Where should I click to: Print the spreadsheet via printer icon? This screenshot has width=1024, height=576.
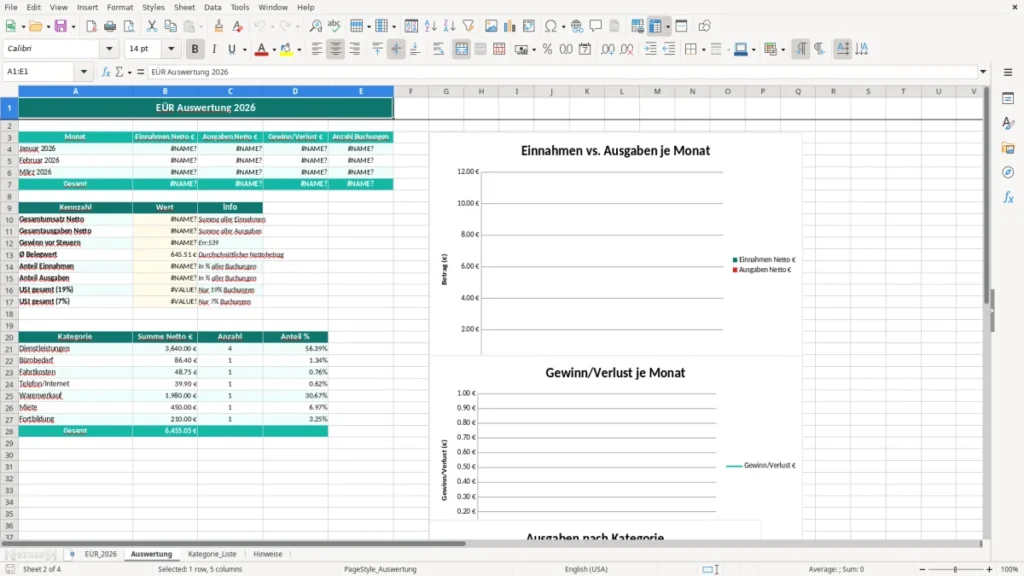point(110,26)
